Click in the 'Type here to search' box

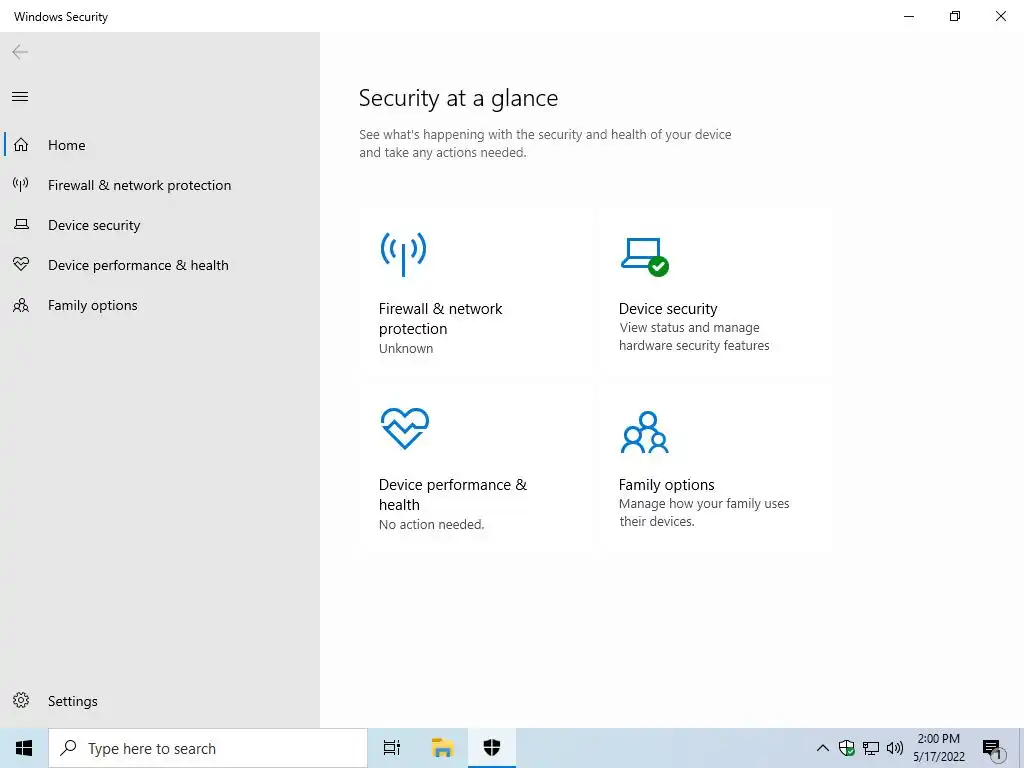coord(208,748)
